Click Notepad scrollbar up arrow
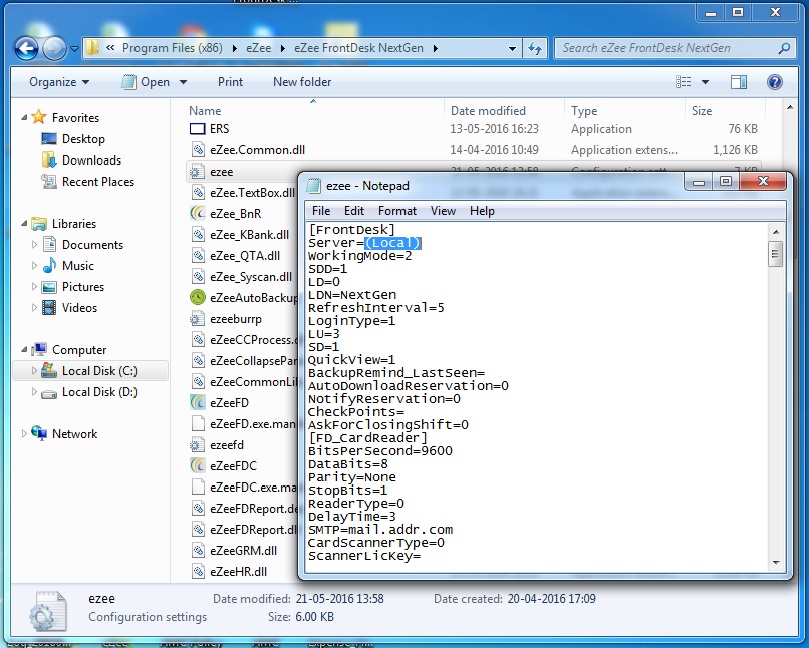Image resolution: width=809 pixels, height=648 pixels. pos(775,232)
